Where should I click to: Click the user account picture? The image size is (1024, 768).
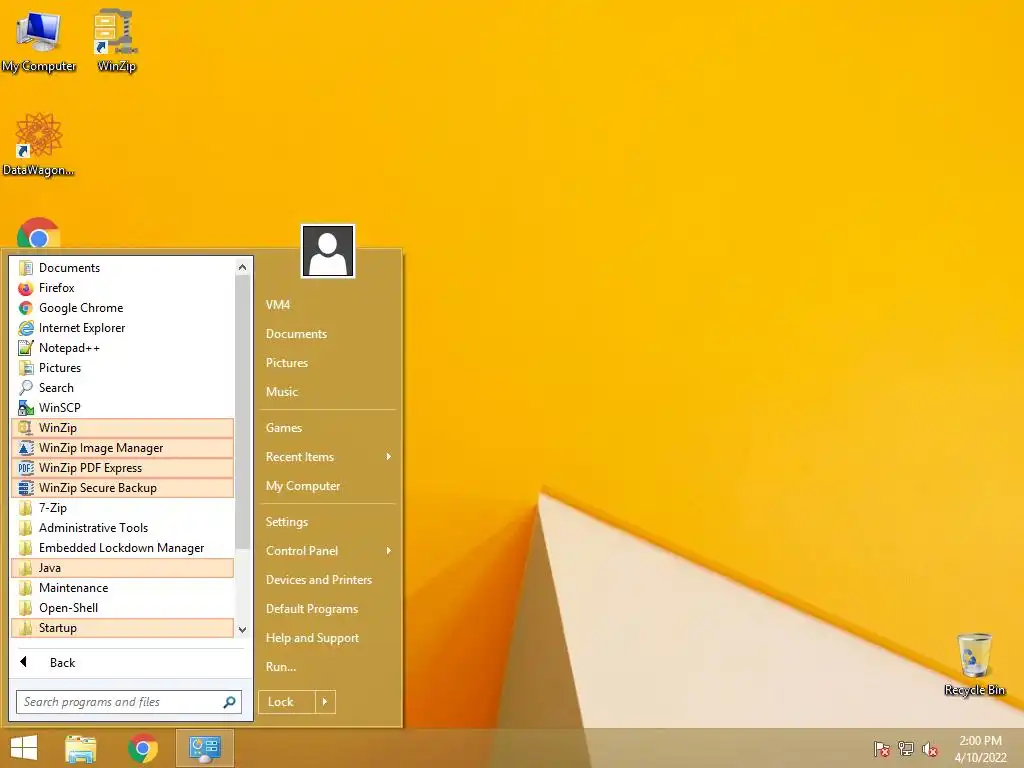(x=328, y=251)
